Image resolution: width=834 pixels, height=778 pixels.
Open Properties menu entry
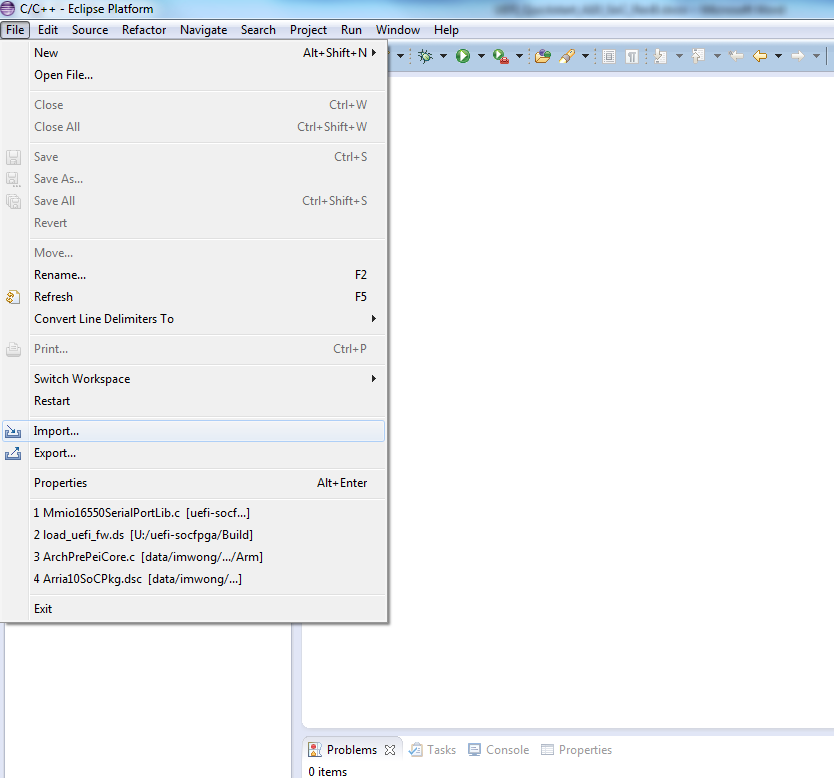(194, 483)
